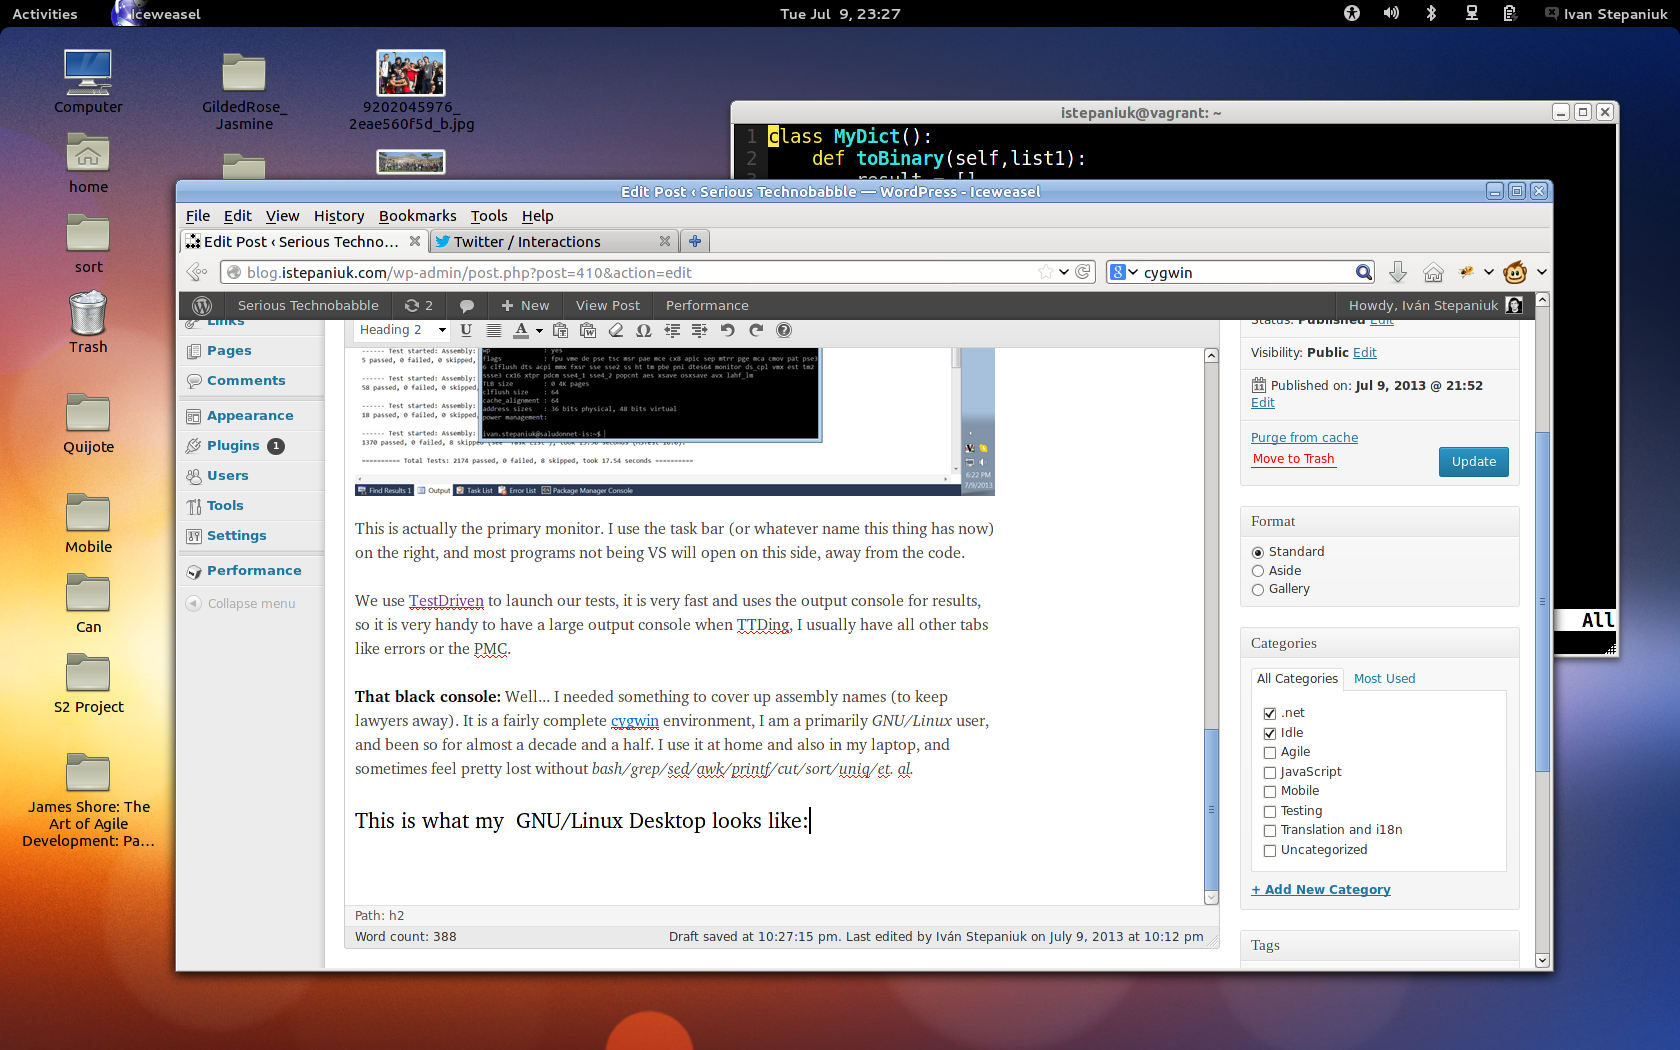This screenshot has height=1050, width=1680.
Task: Click the Move to Trash link
Action: (x=1293, y=459)
